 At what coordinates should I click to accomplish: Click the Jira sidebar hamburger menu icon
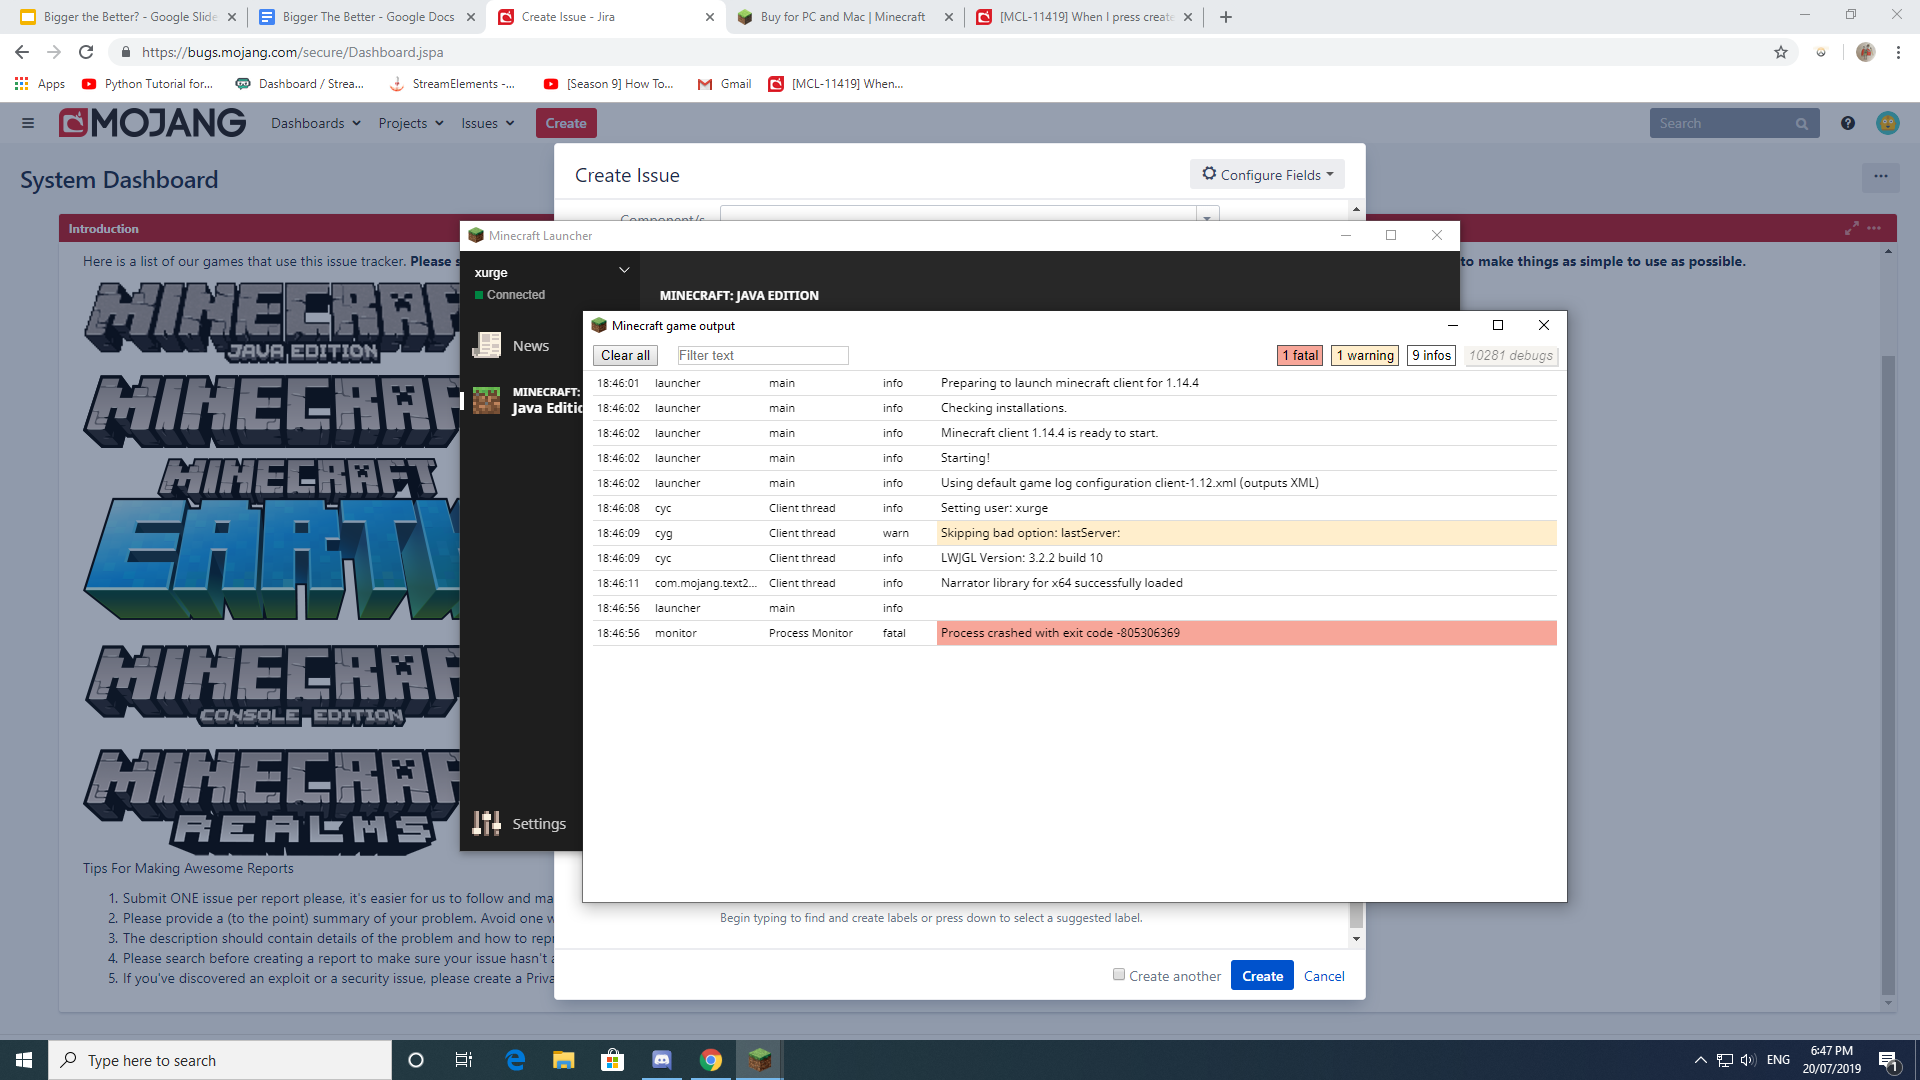pos(28,123)
